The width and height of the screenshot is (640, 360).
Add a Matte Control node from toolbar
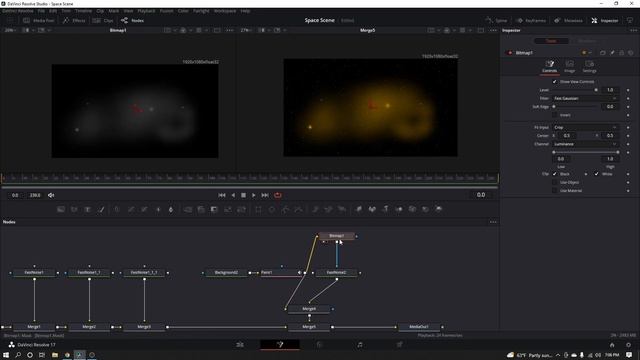coord(214,209)
